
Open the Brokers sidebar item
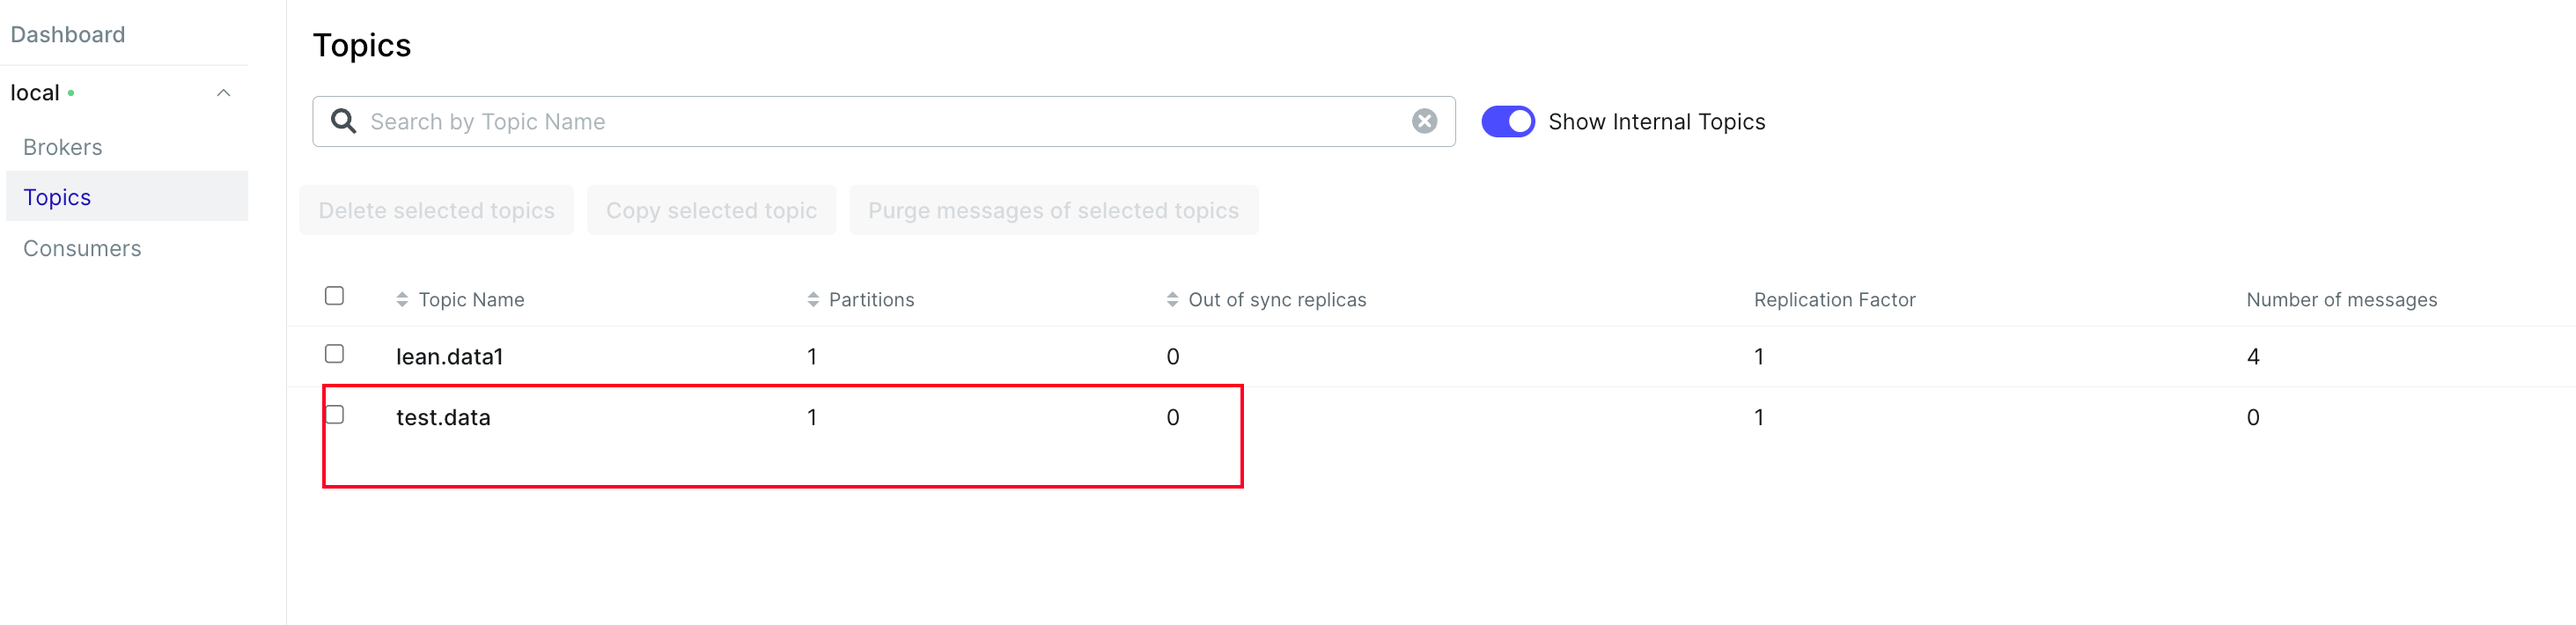63,147
